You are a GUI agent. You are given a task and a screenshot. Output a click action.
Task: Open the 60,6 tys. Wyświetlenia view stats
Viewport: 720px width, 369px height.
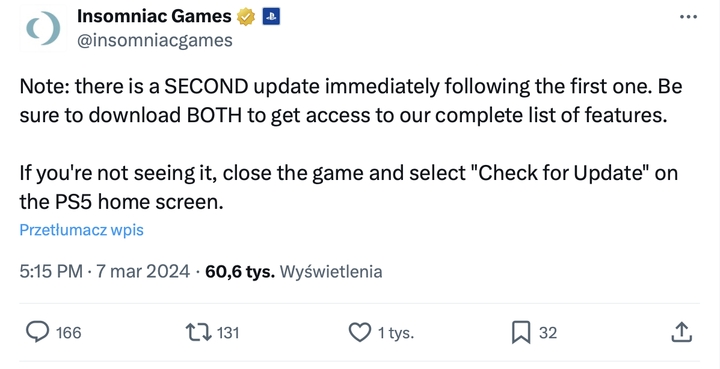click(294, 271)
